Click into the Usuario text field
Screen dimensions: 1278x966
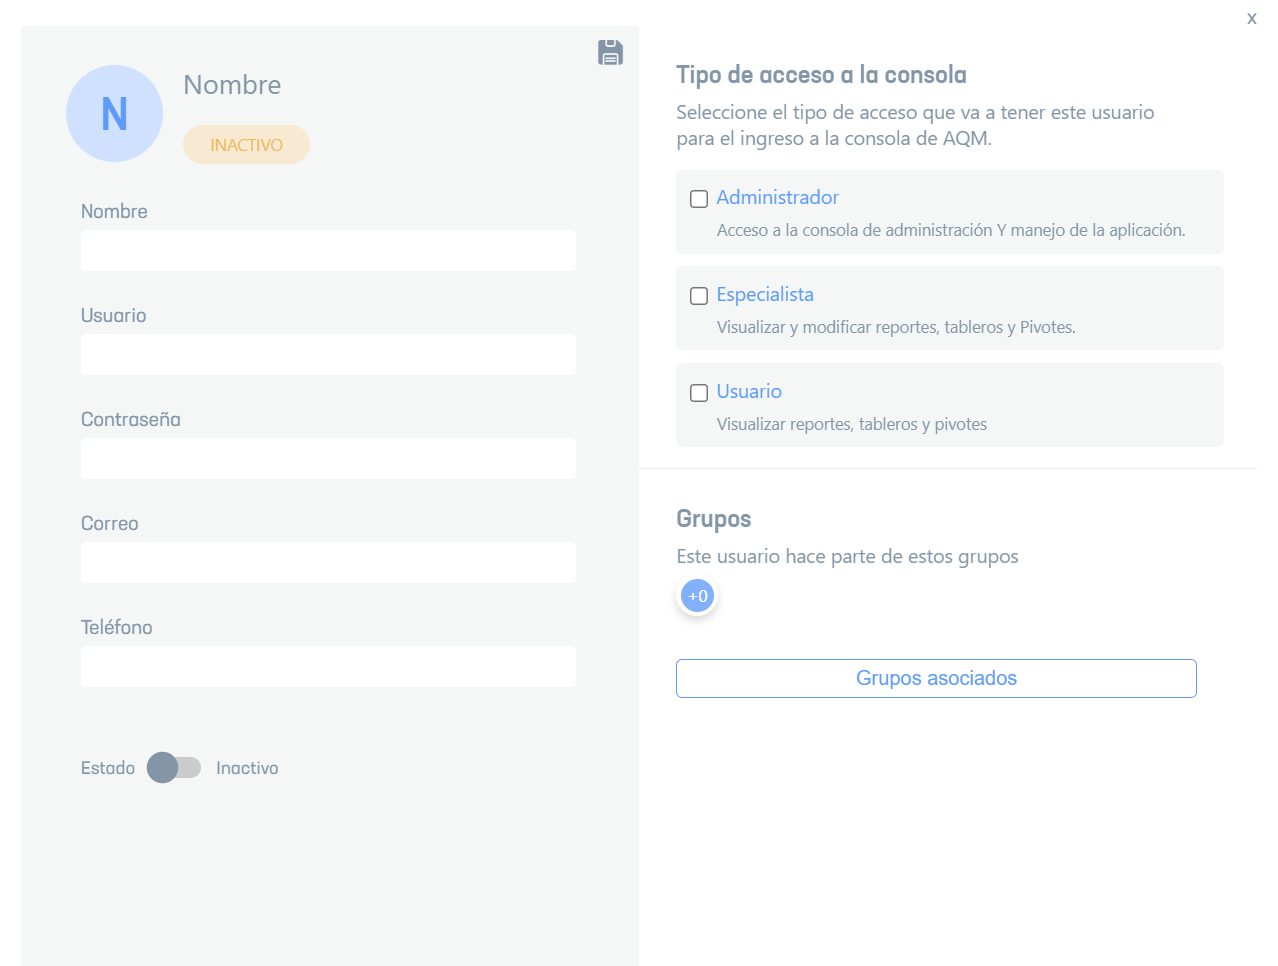328,355
